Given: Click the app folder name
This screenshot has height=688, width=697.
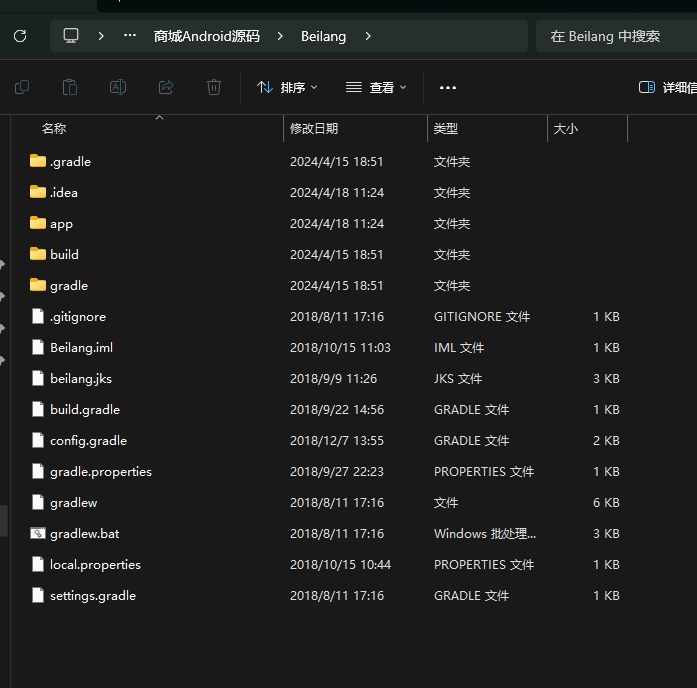Looking at the screenshot, I should pyautogui.click(x=61, y=224).
